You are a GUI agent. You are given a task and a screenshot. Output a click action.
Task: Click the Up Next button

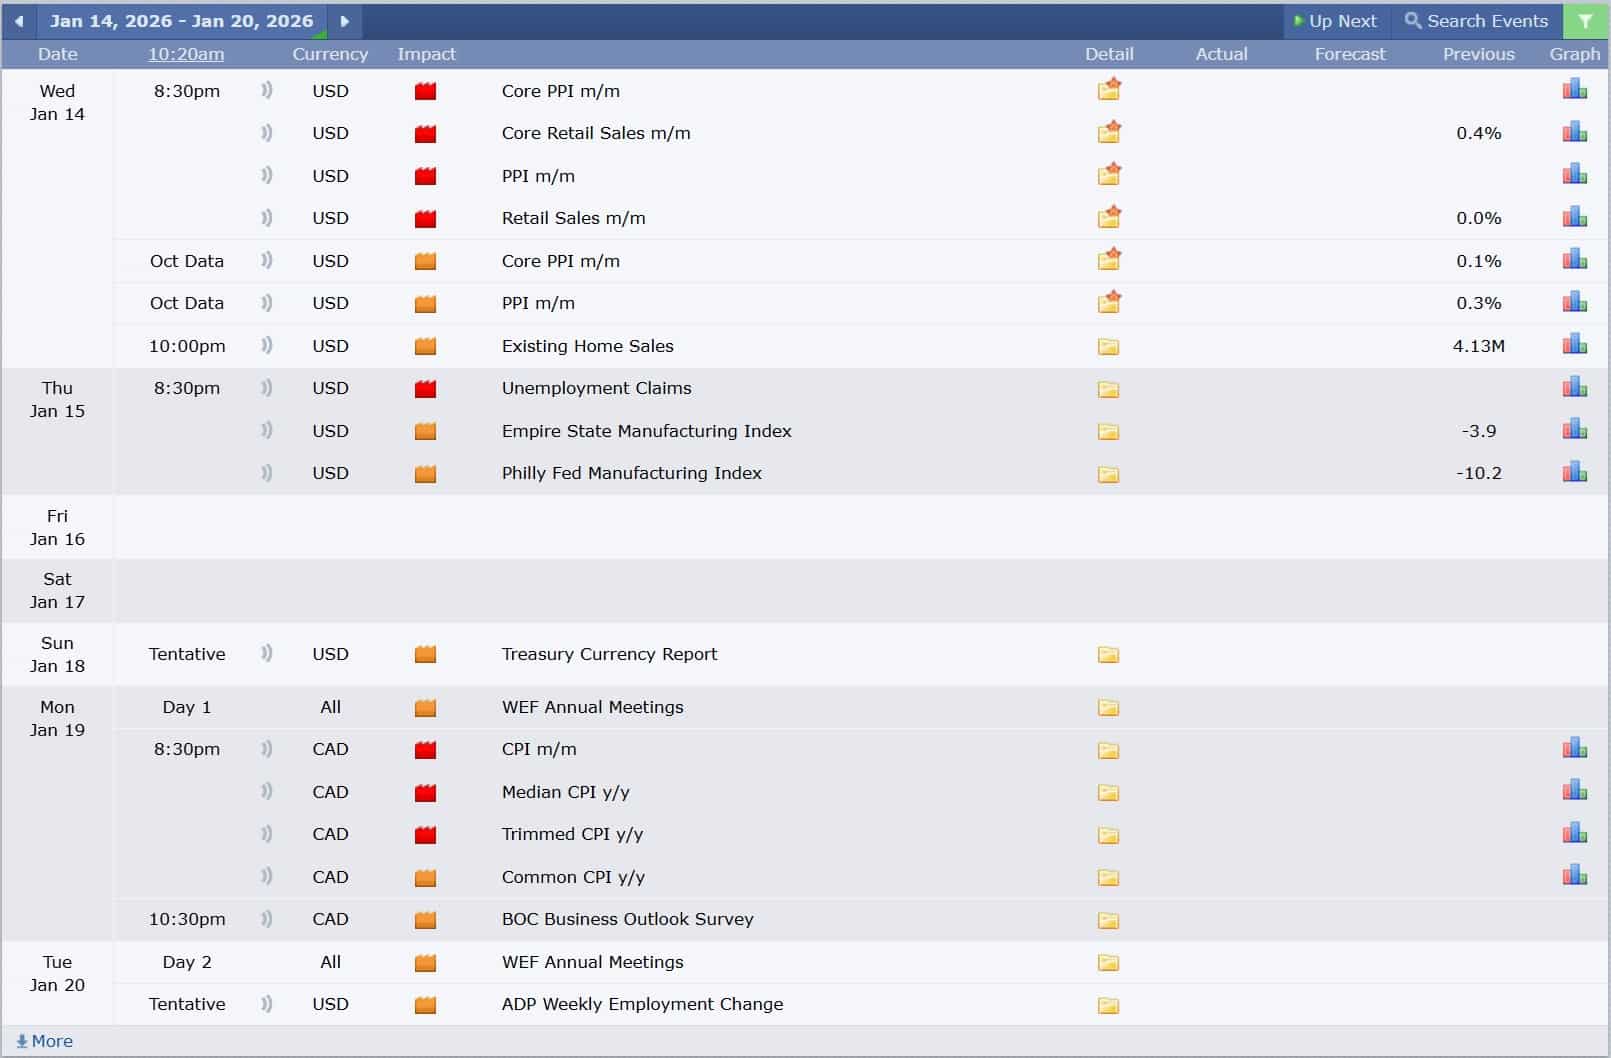1336,20
